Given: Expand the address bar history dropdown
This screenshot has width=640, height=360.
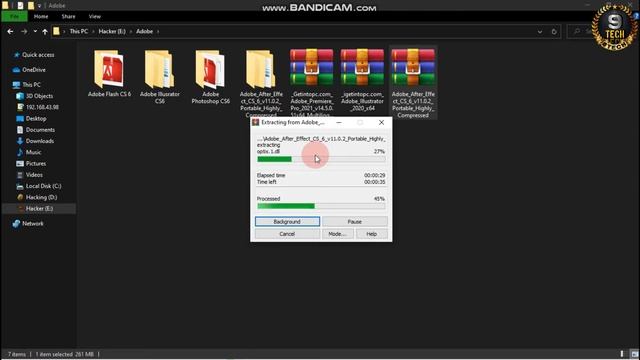Looking at the screenshot, I should point(540,31).
